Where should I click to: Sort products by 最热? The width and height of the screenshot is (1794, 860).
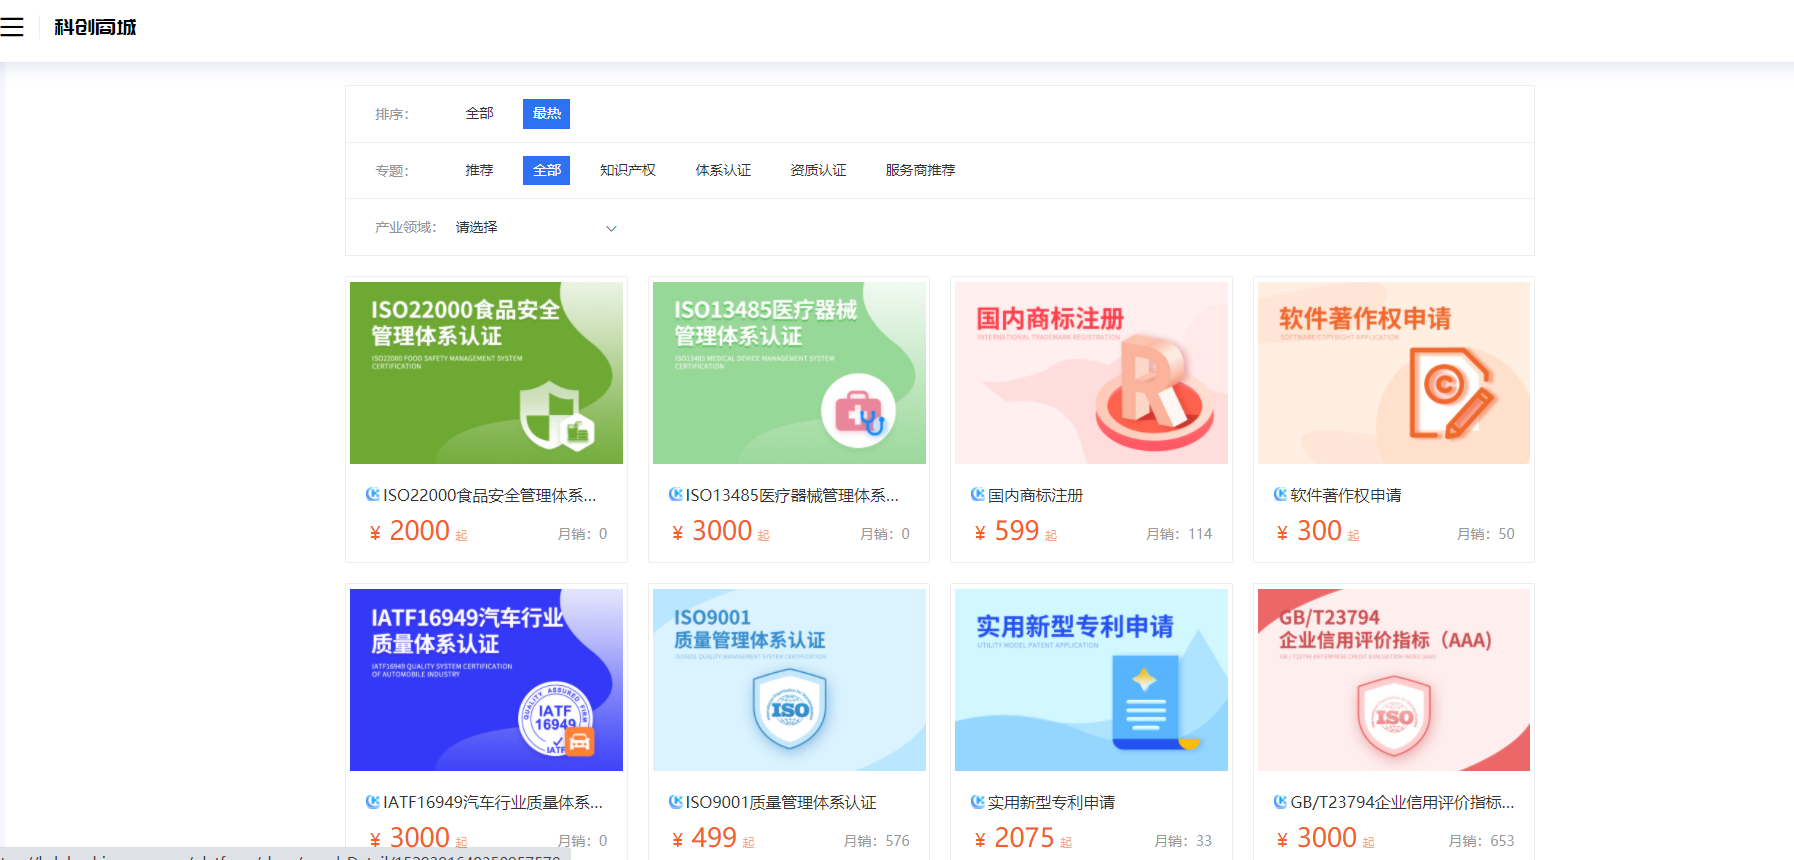(x=546, y=114)
